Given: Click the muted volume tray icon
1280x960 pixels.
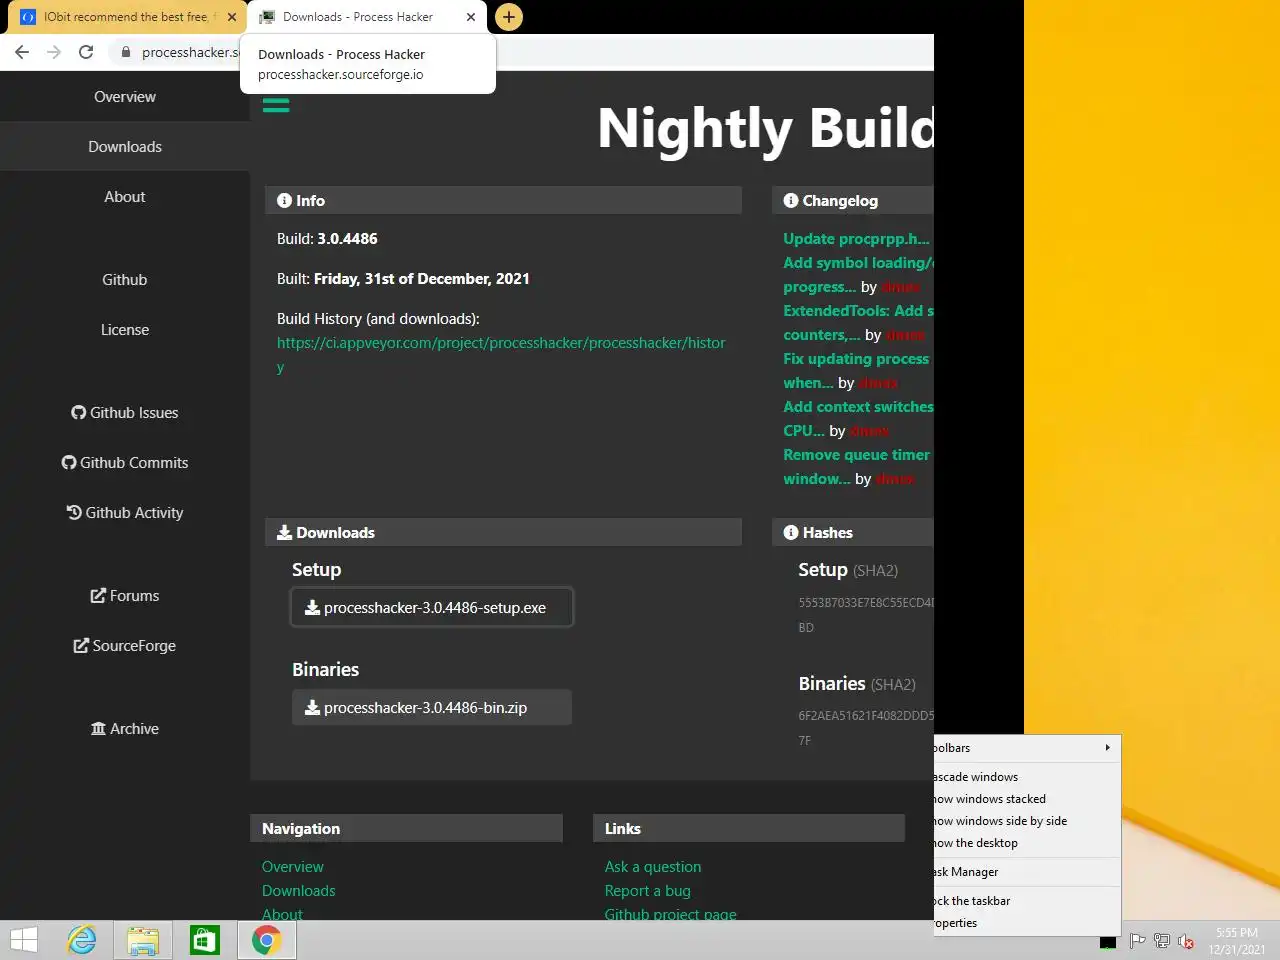Looking at the screenshot, I should 1186,941.
